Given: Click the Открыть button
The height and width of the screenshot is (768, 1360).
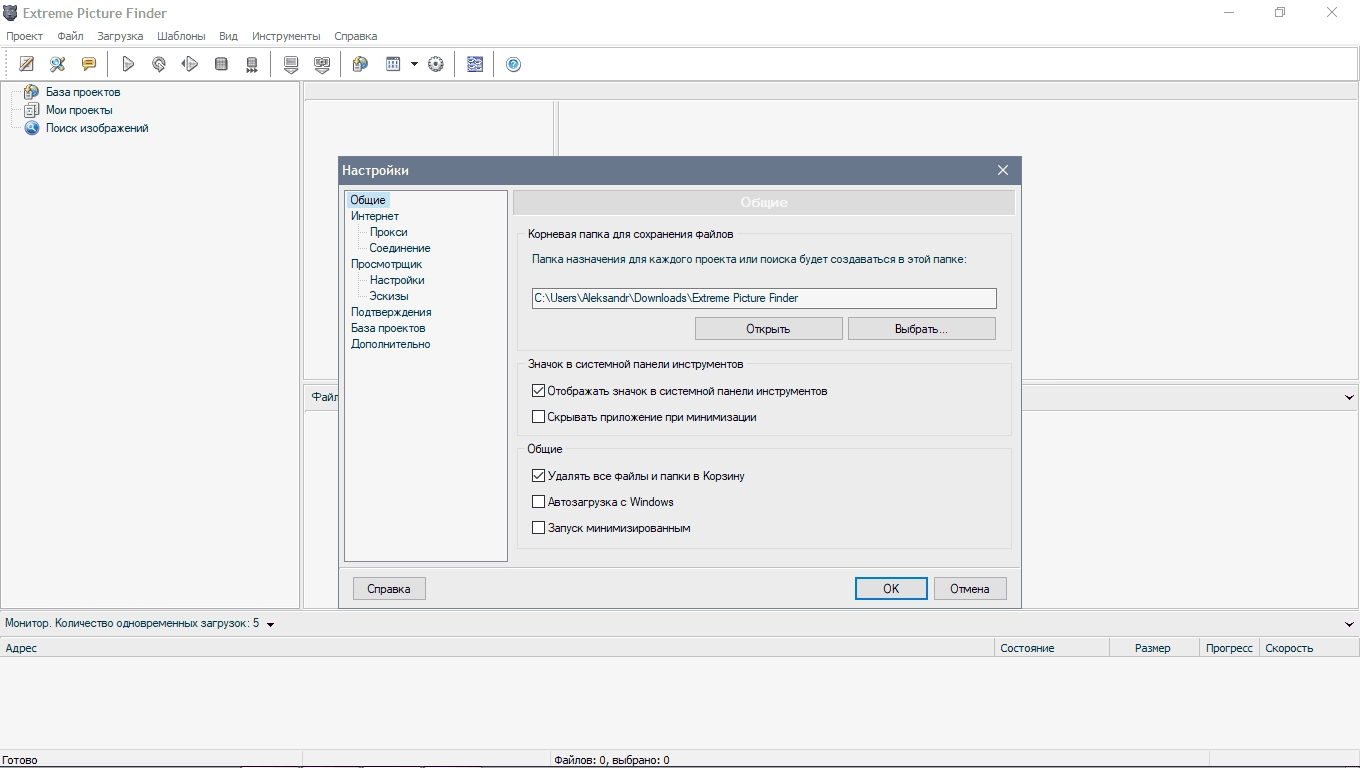Looking at the screenshot, I should click(768, 329).
